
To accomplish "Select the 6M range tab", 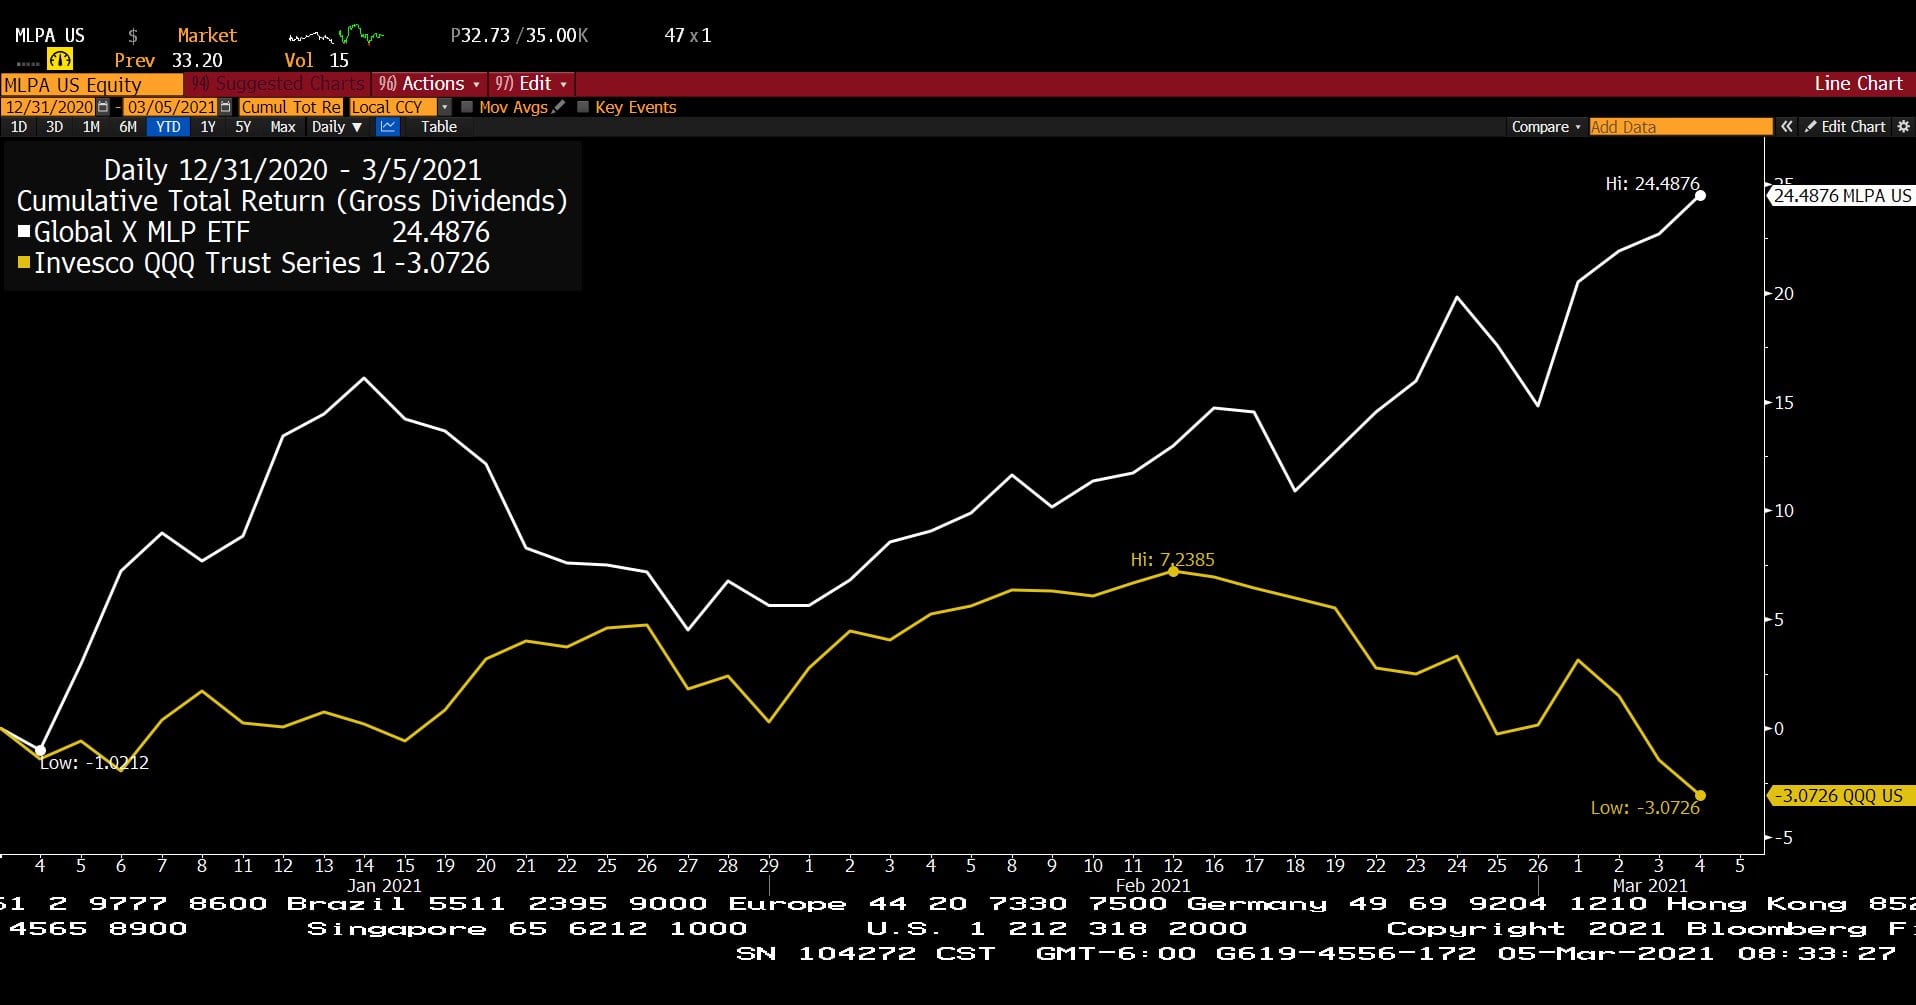I will coord(128,127).
